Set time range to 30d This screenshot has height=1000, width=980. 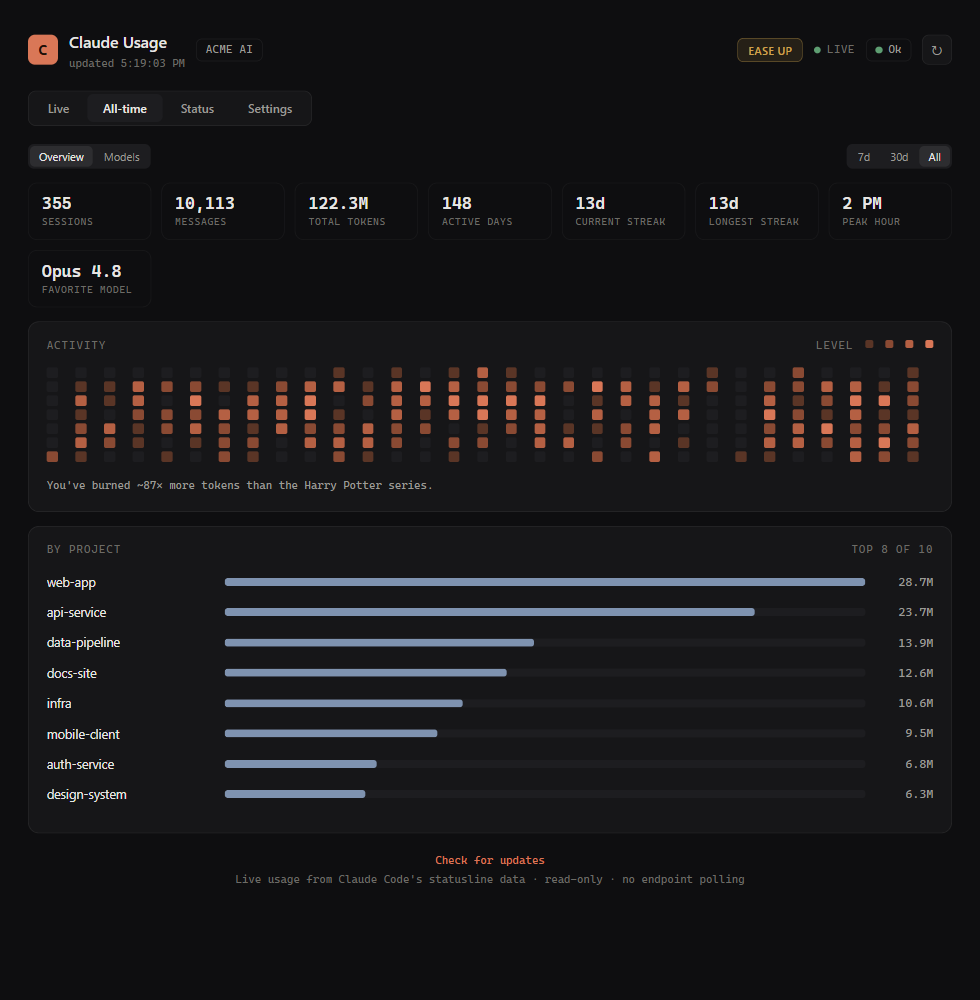[899, 157]
